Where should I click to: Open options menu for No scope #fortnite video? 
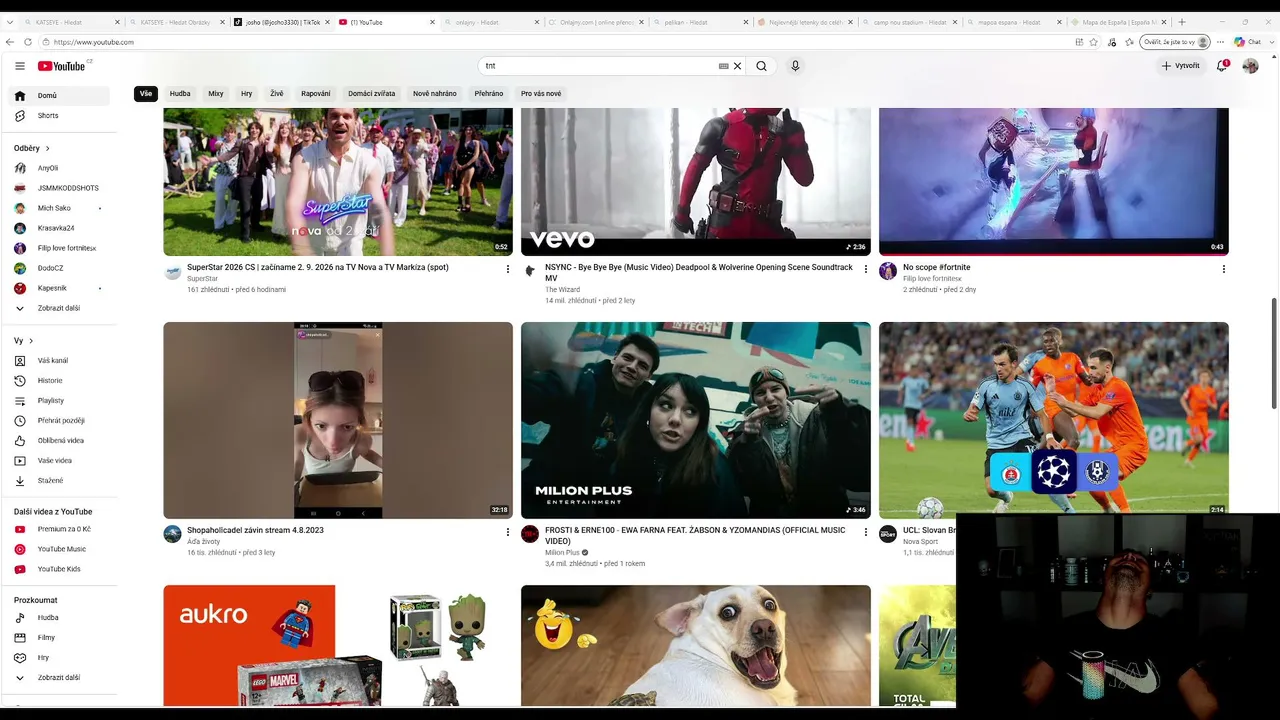(x=1223, y=269)
